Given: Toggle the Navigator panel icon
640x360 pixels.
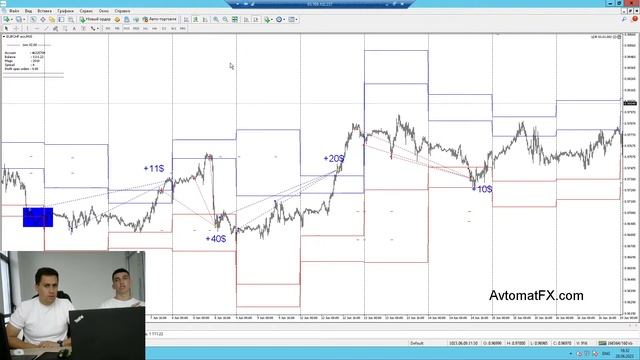Looking at the screenshot, I should [52, 19].
